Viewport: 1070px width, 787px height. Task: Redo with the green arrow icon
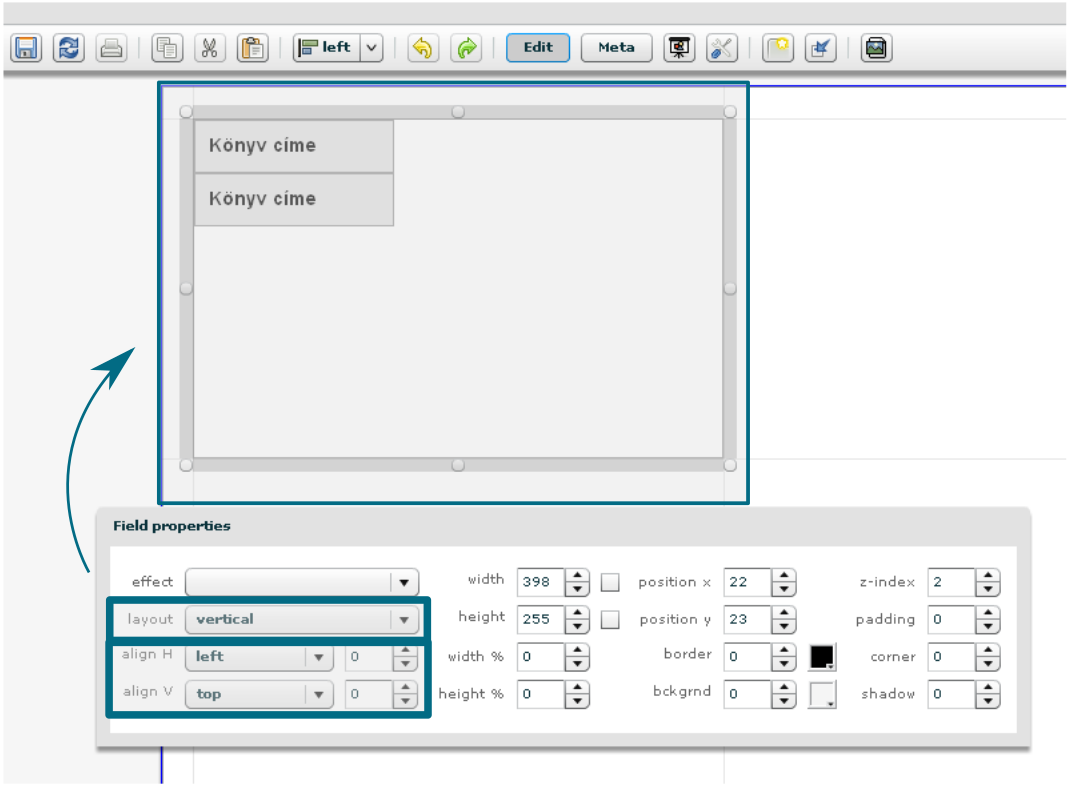(466, 48)
